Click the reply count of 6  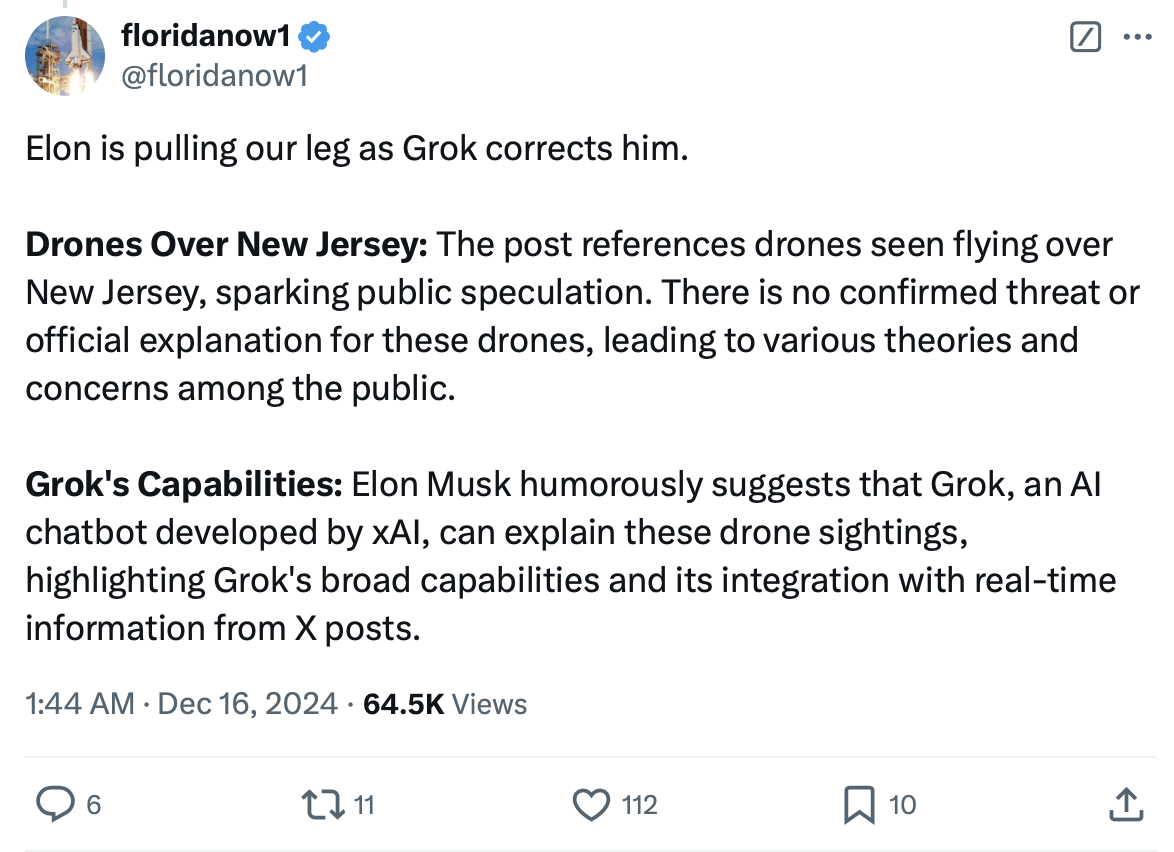[93, 804]
